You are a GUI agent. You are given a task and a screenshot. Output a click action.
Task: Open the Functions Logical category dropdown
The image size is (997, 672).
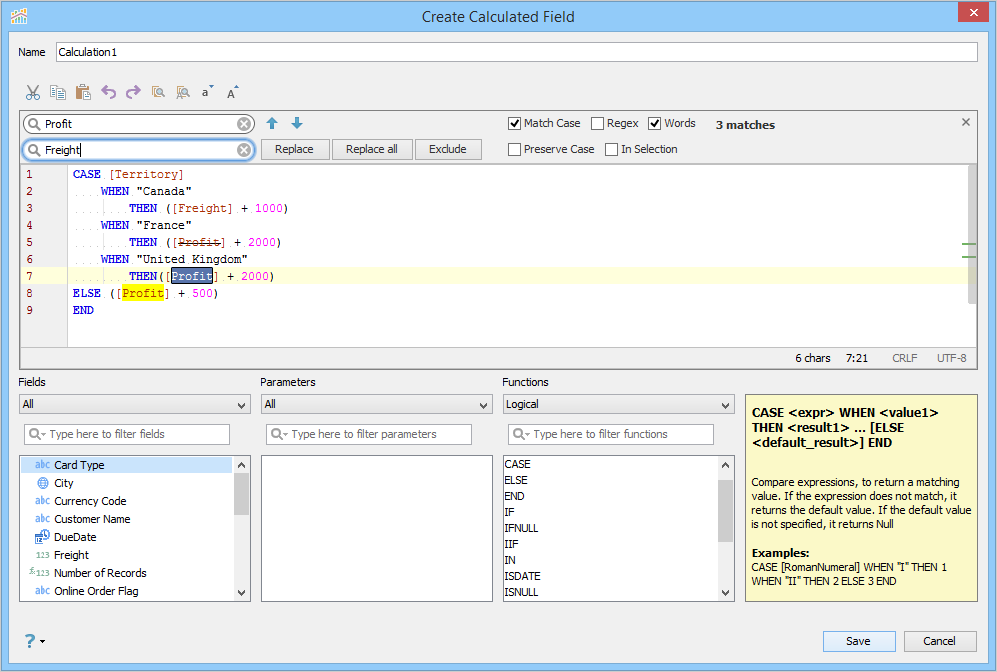click(x=618, y=404)
